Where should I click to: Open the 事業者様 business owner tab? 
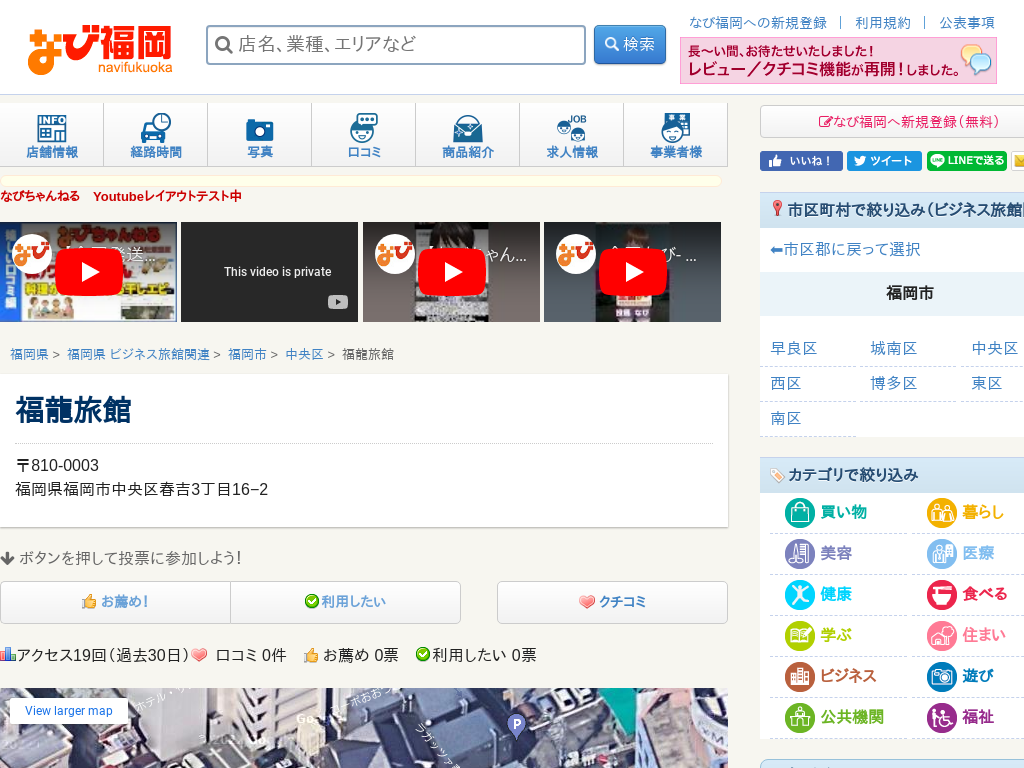(x=676, y=135)
